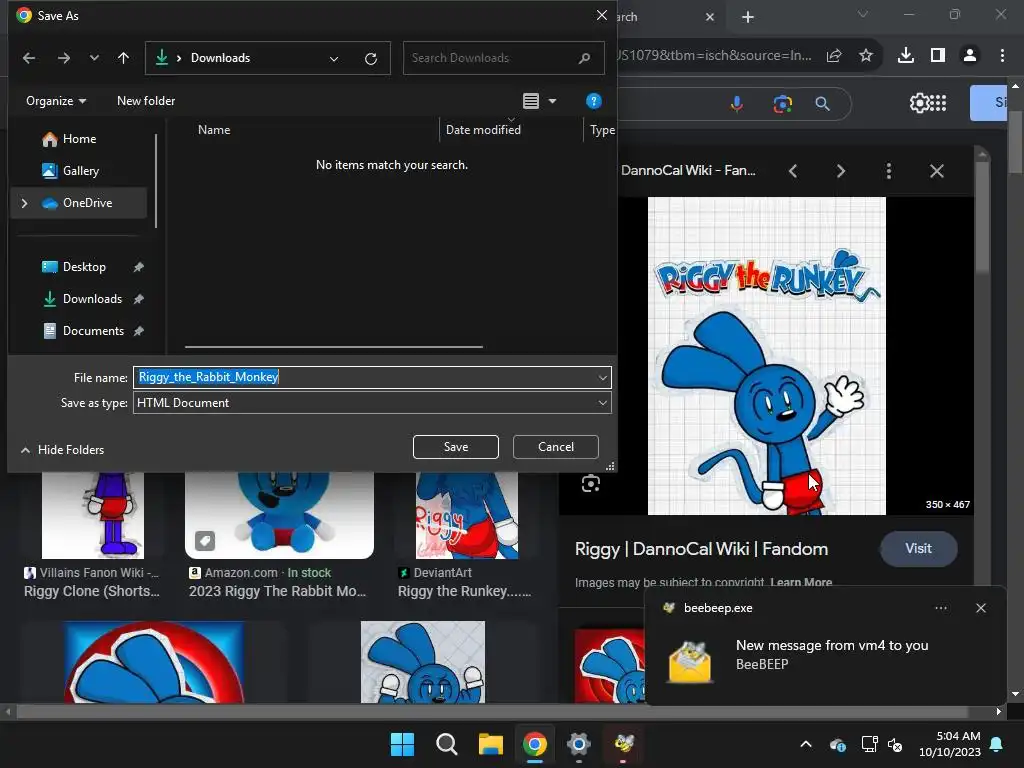Screen dimensions: 1024x768
Task: Open File Explorer from taskbar
Action: coord(490,744)
